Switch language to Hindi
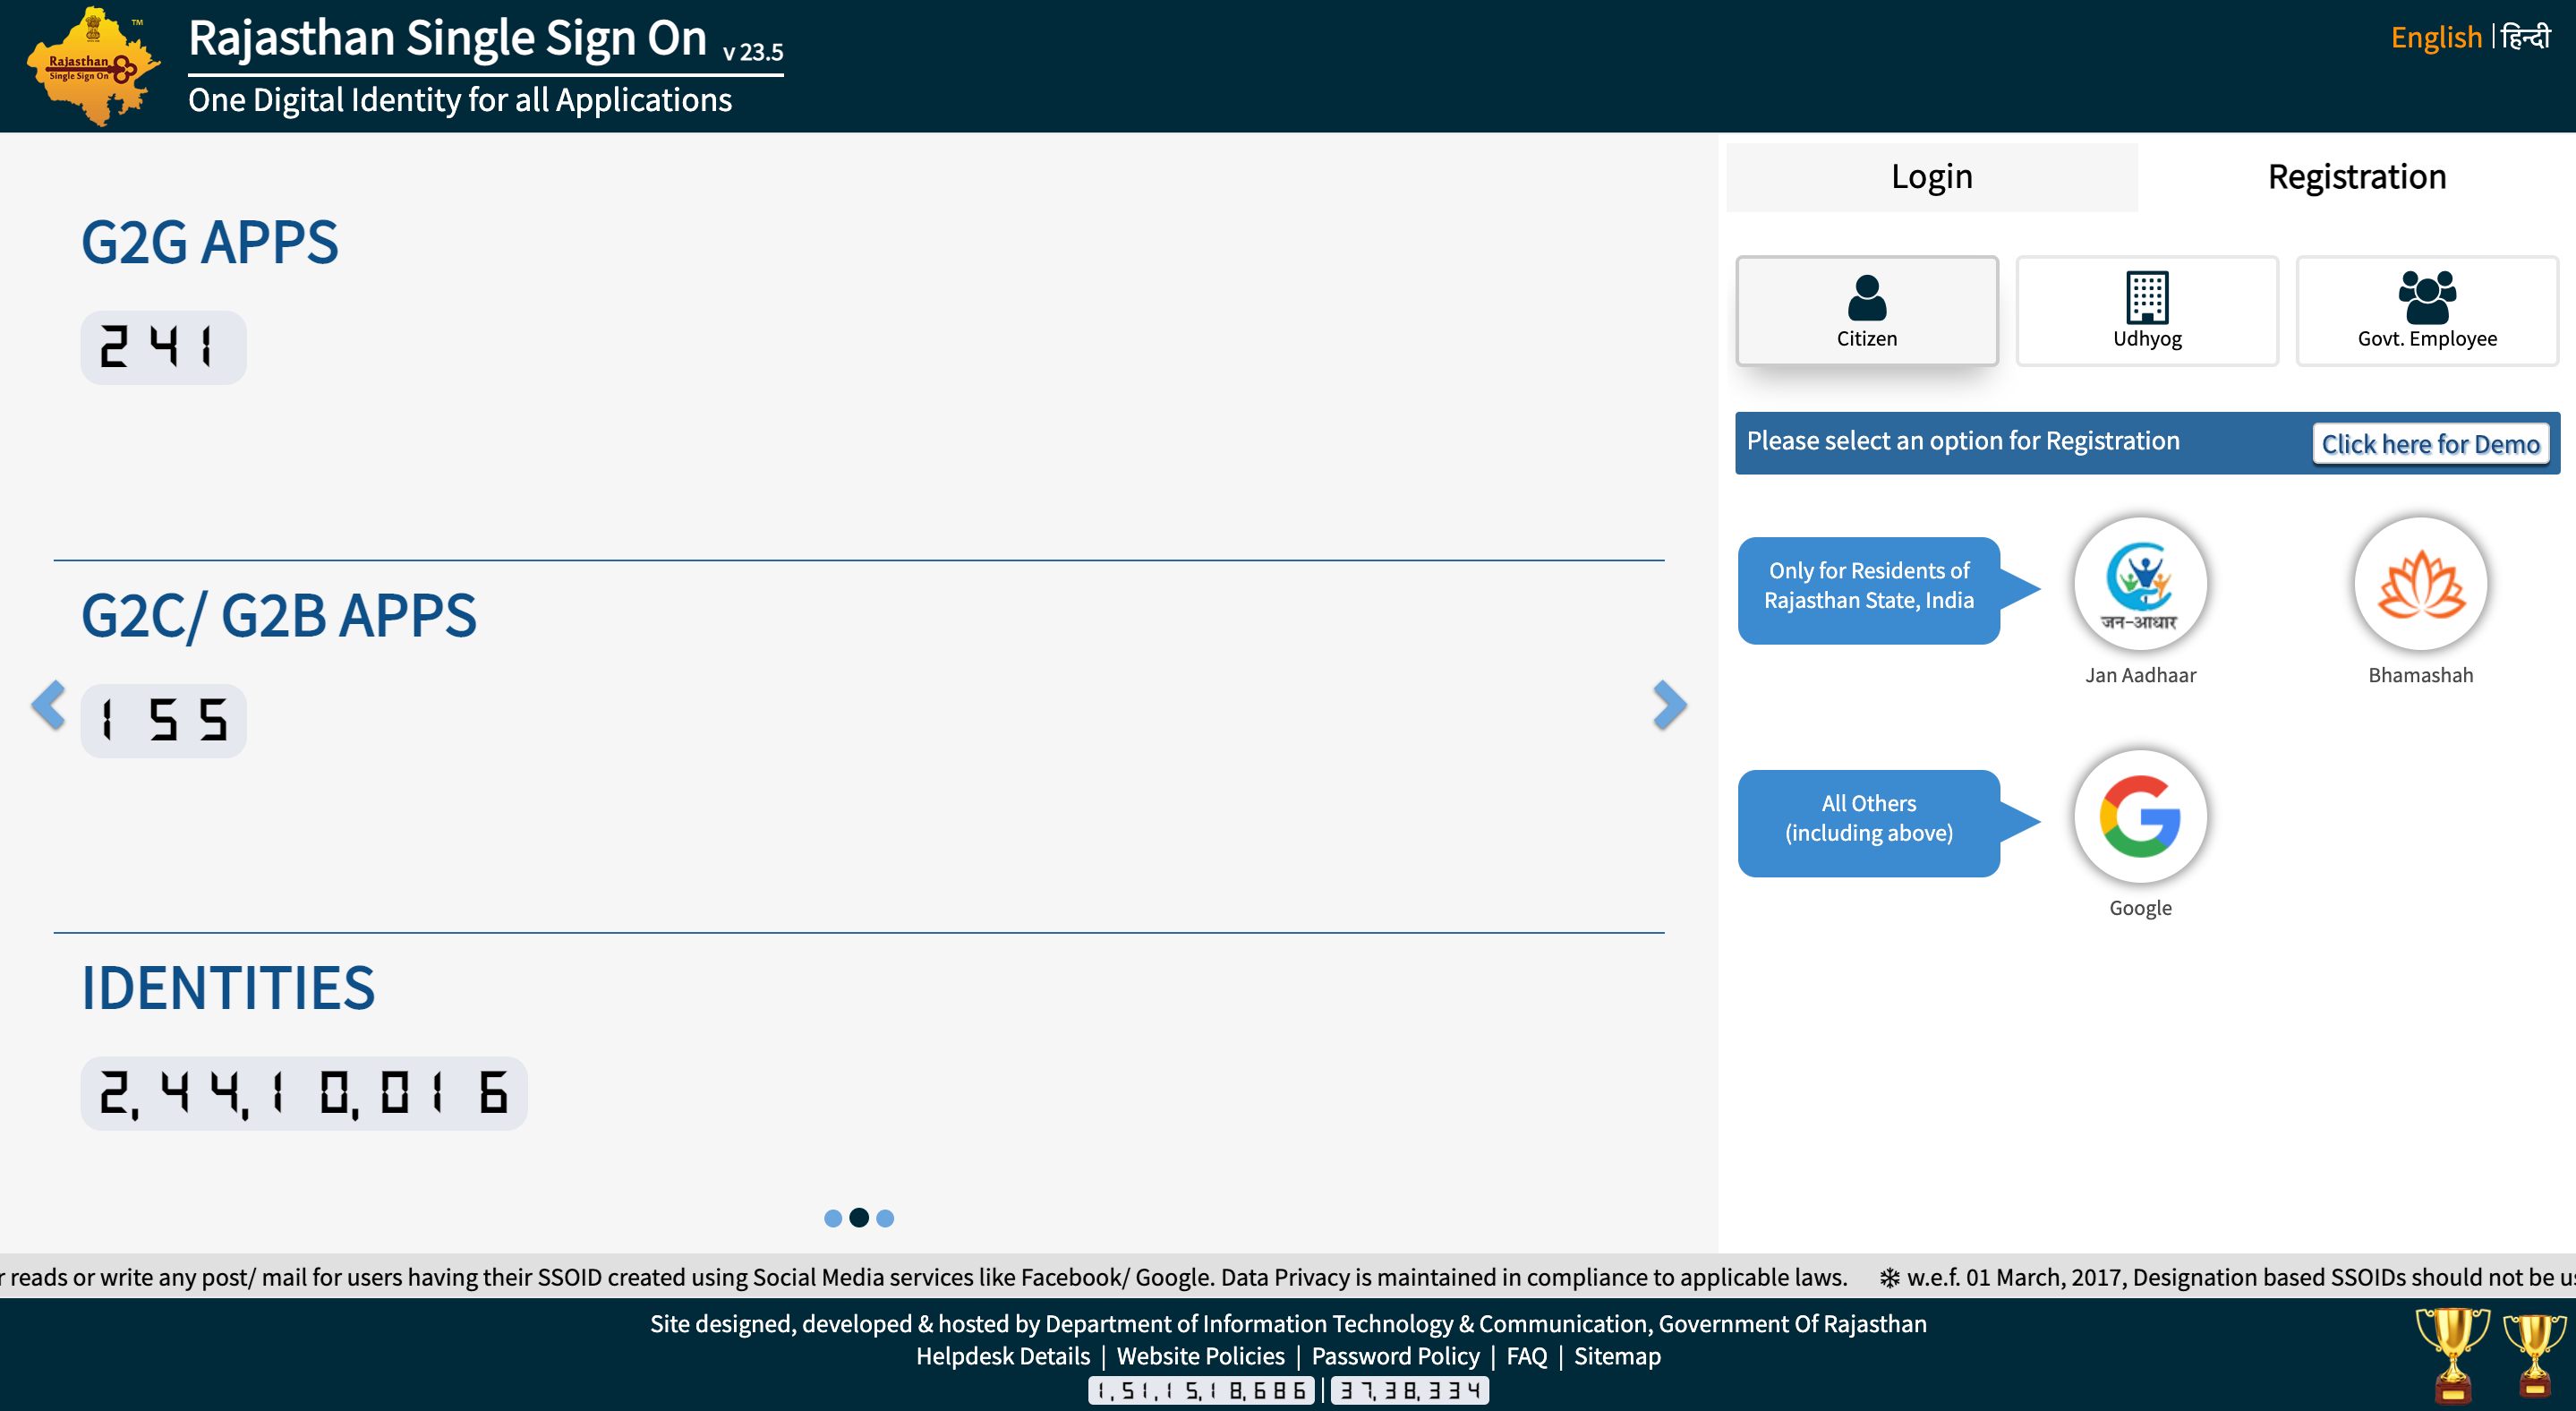Screen dimensions: 2576x1411 pyautogui.click(x=2526, y=38)
